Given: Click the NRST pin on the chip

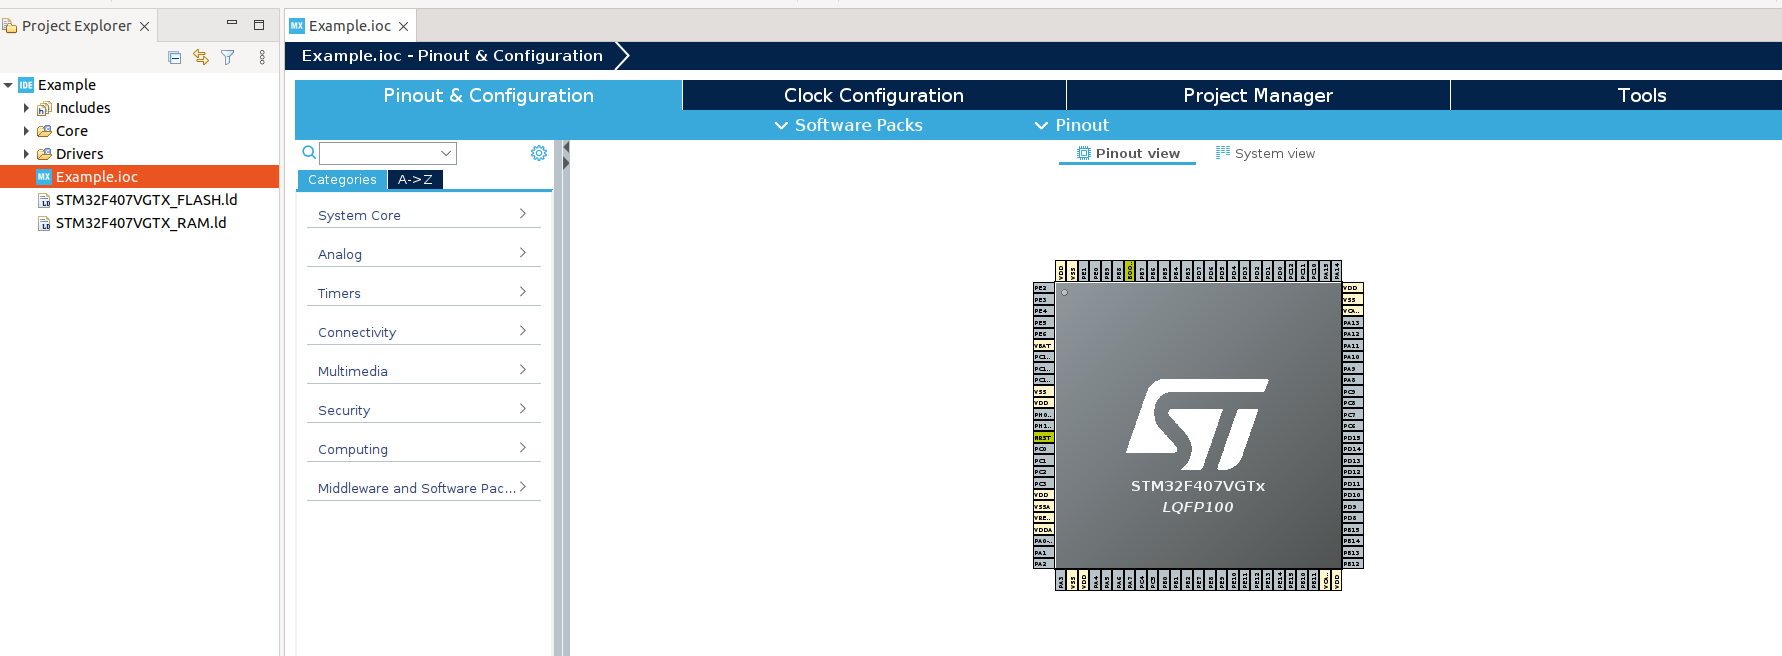Looking at the screenshot, I should [1043, 438].
